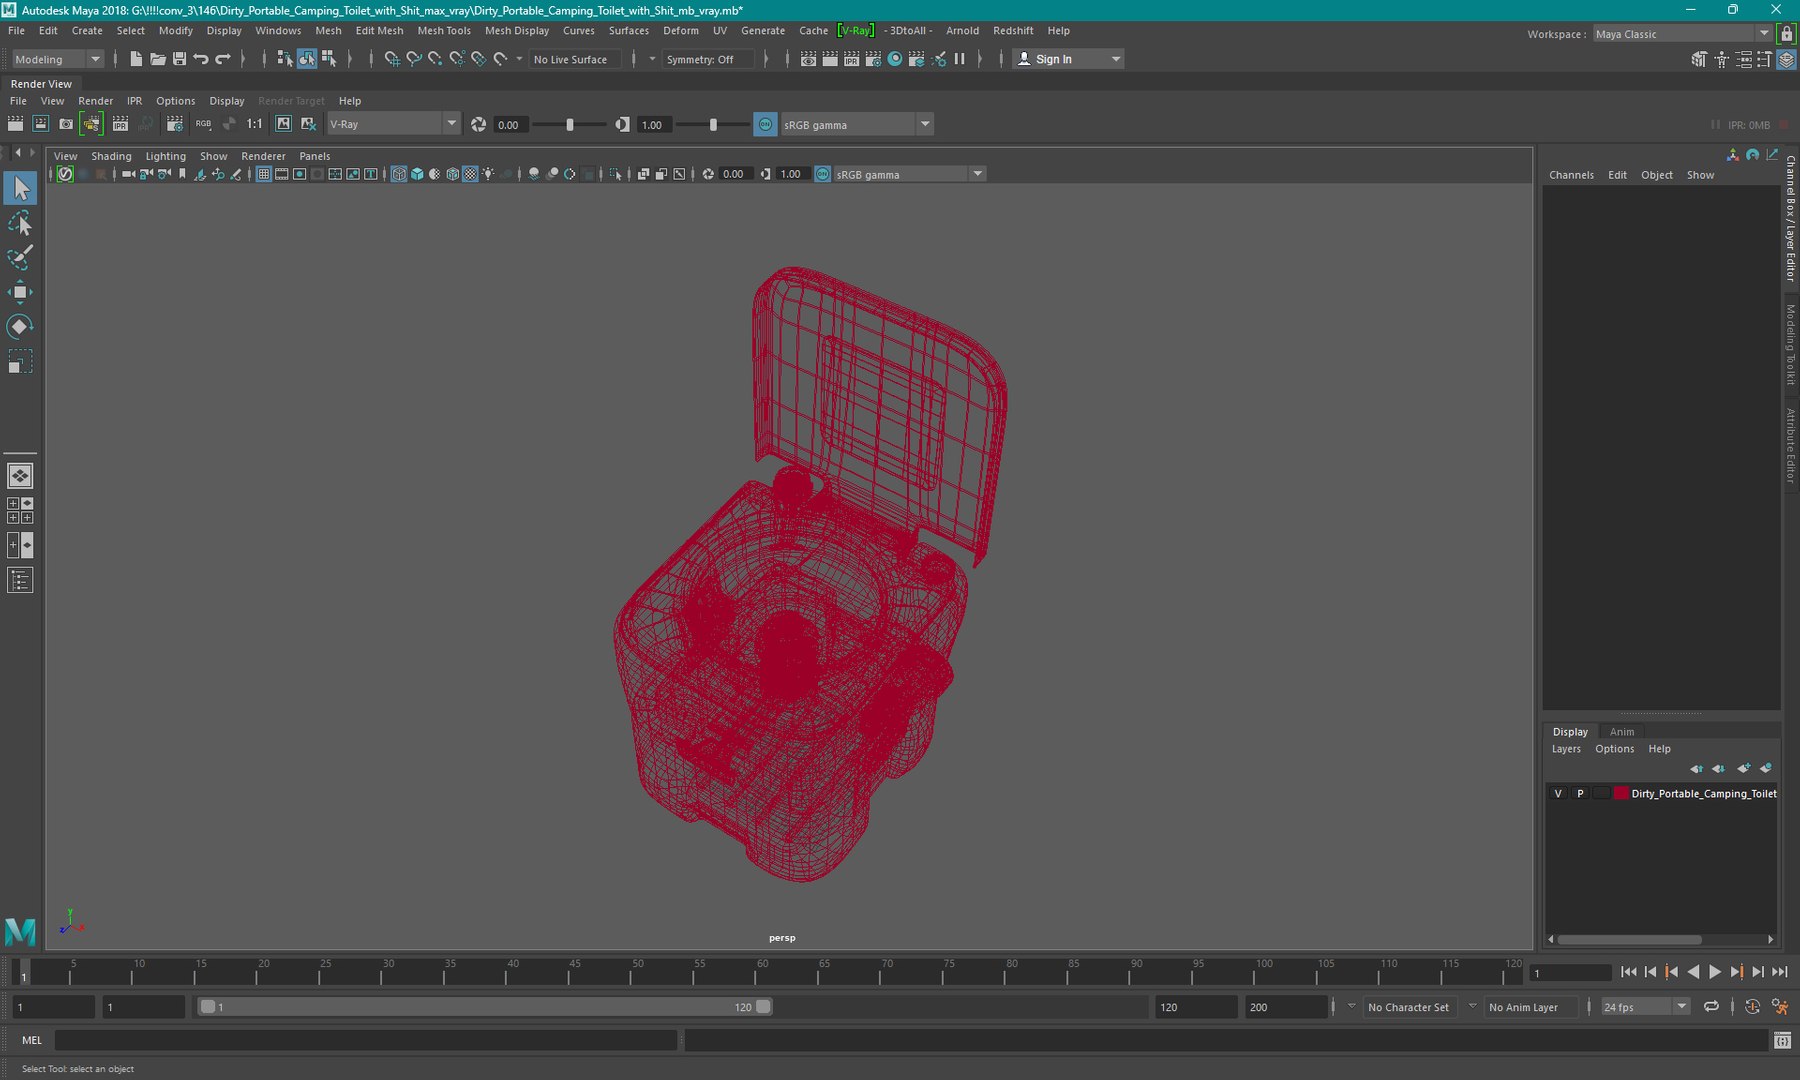The image size is (1800, 1080).
Task: Activate the Move tool in the left toolbox
Action: 20,292
